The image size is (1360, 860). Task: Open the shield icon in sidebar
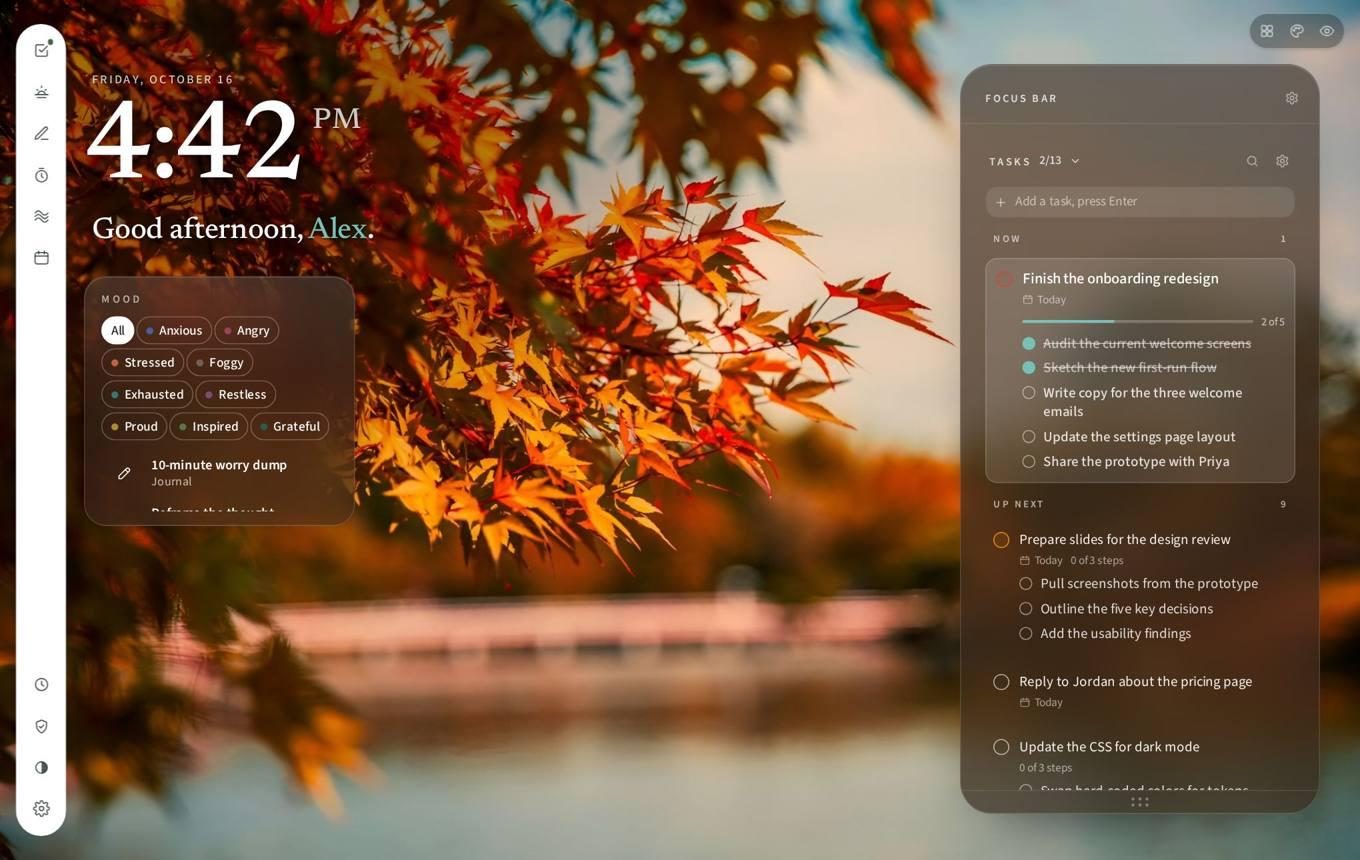pyautogui.click(x=41, y=726)
